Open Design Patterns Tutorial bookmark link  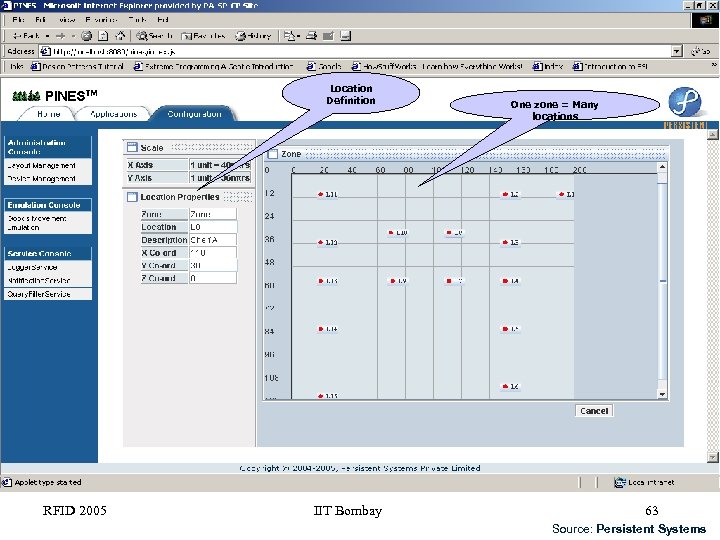point(77,67)
